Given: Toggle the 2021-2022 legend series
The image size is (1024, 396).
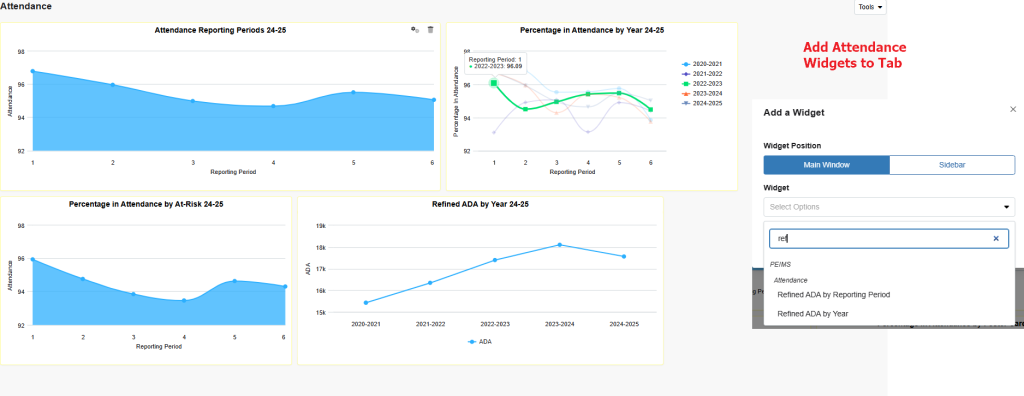Looking at the screenshot, I should click(x=702, y=74).
